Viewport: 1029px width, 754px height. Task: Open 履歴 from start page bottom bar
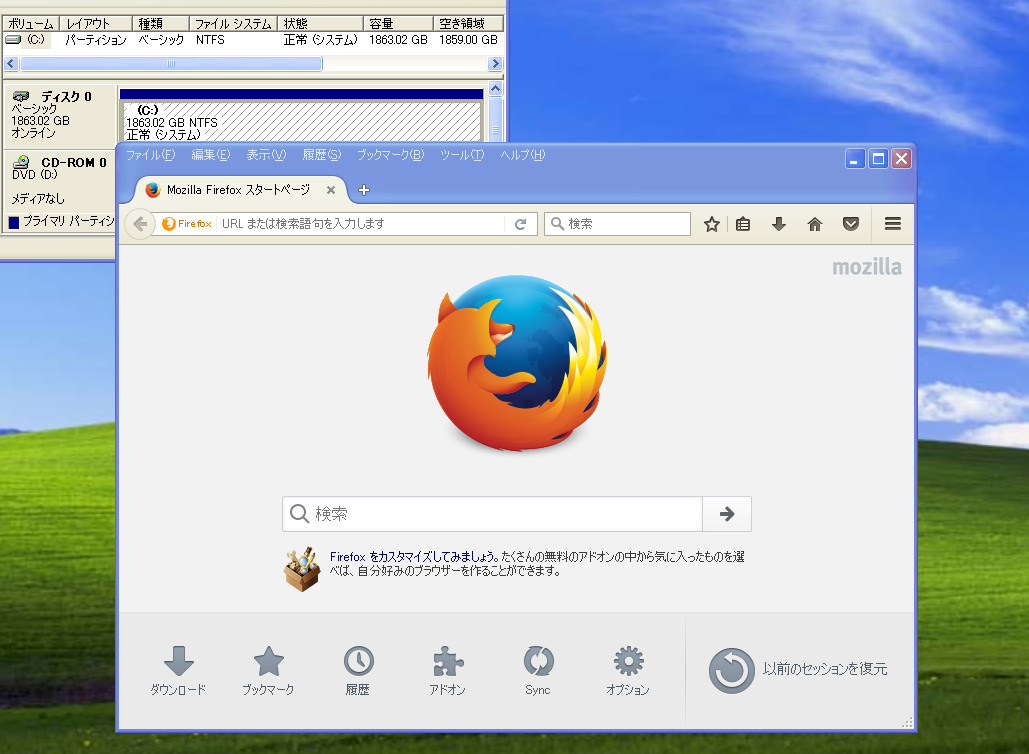tap(358, 670)
